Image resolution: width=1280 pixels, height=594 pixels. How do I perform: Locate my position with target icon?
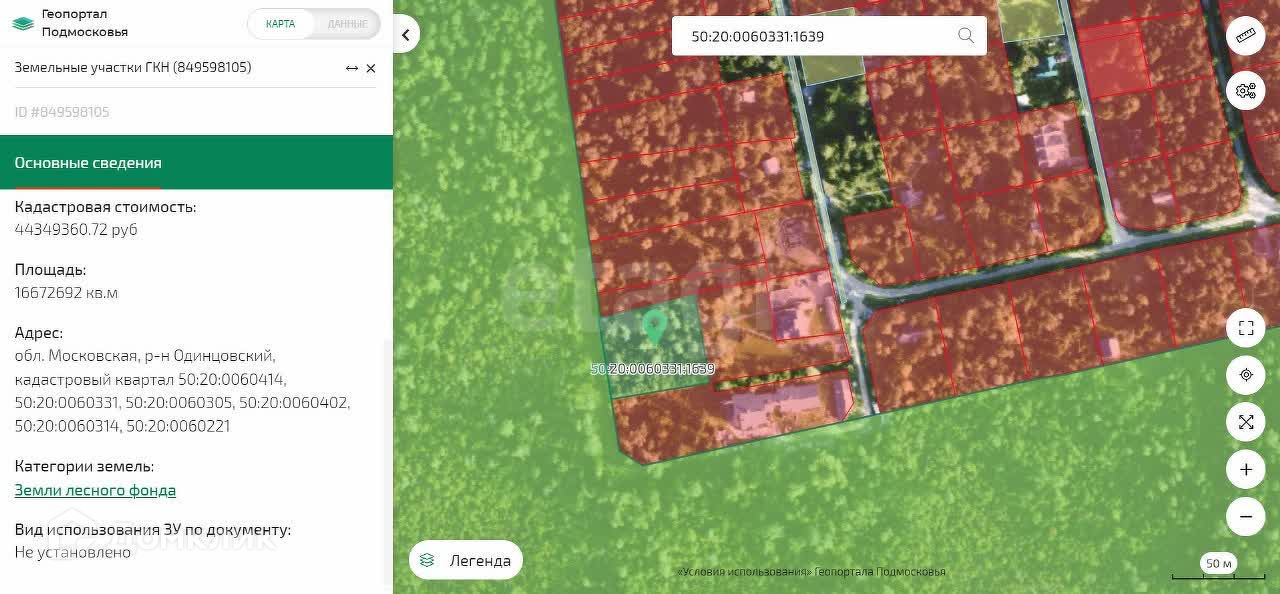tap(1246, 375)
